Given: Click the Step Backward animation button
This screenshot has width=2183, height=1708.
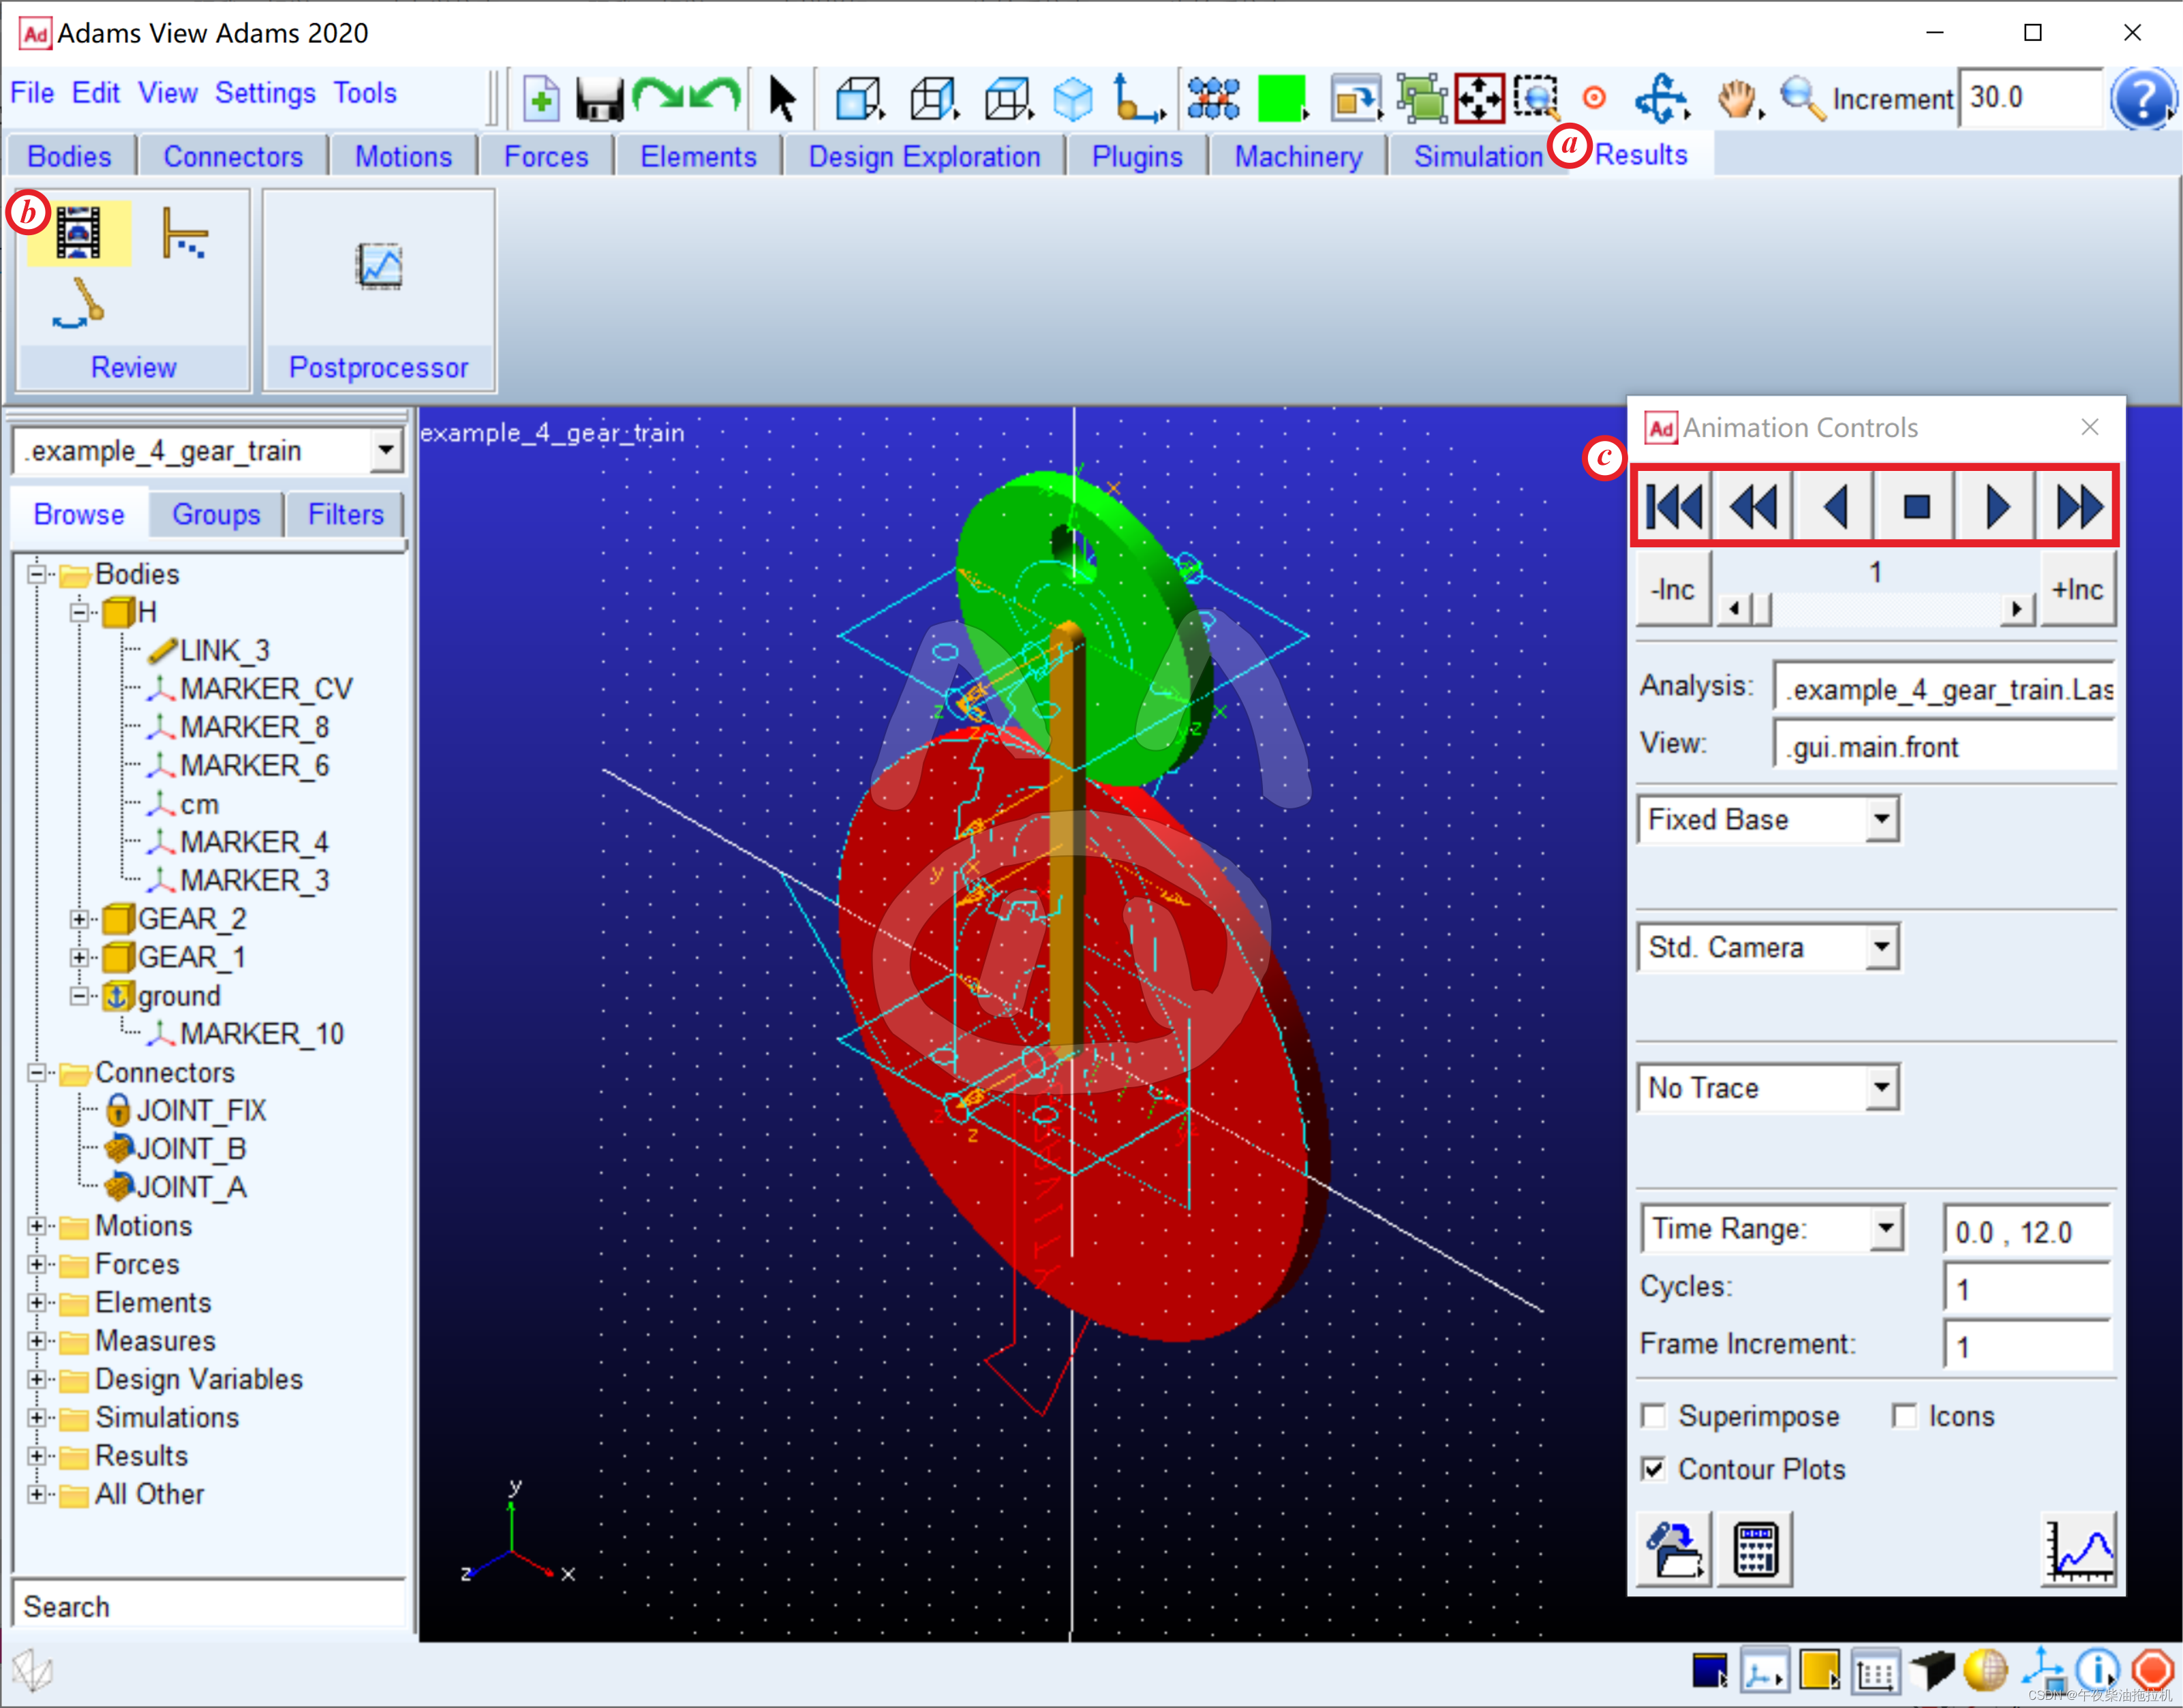Looking at the screenshot, I should (1834, 505).
